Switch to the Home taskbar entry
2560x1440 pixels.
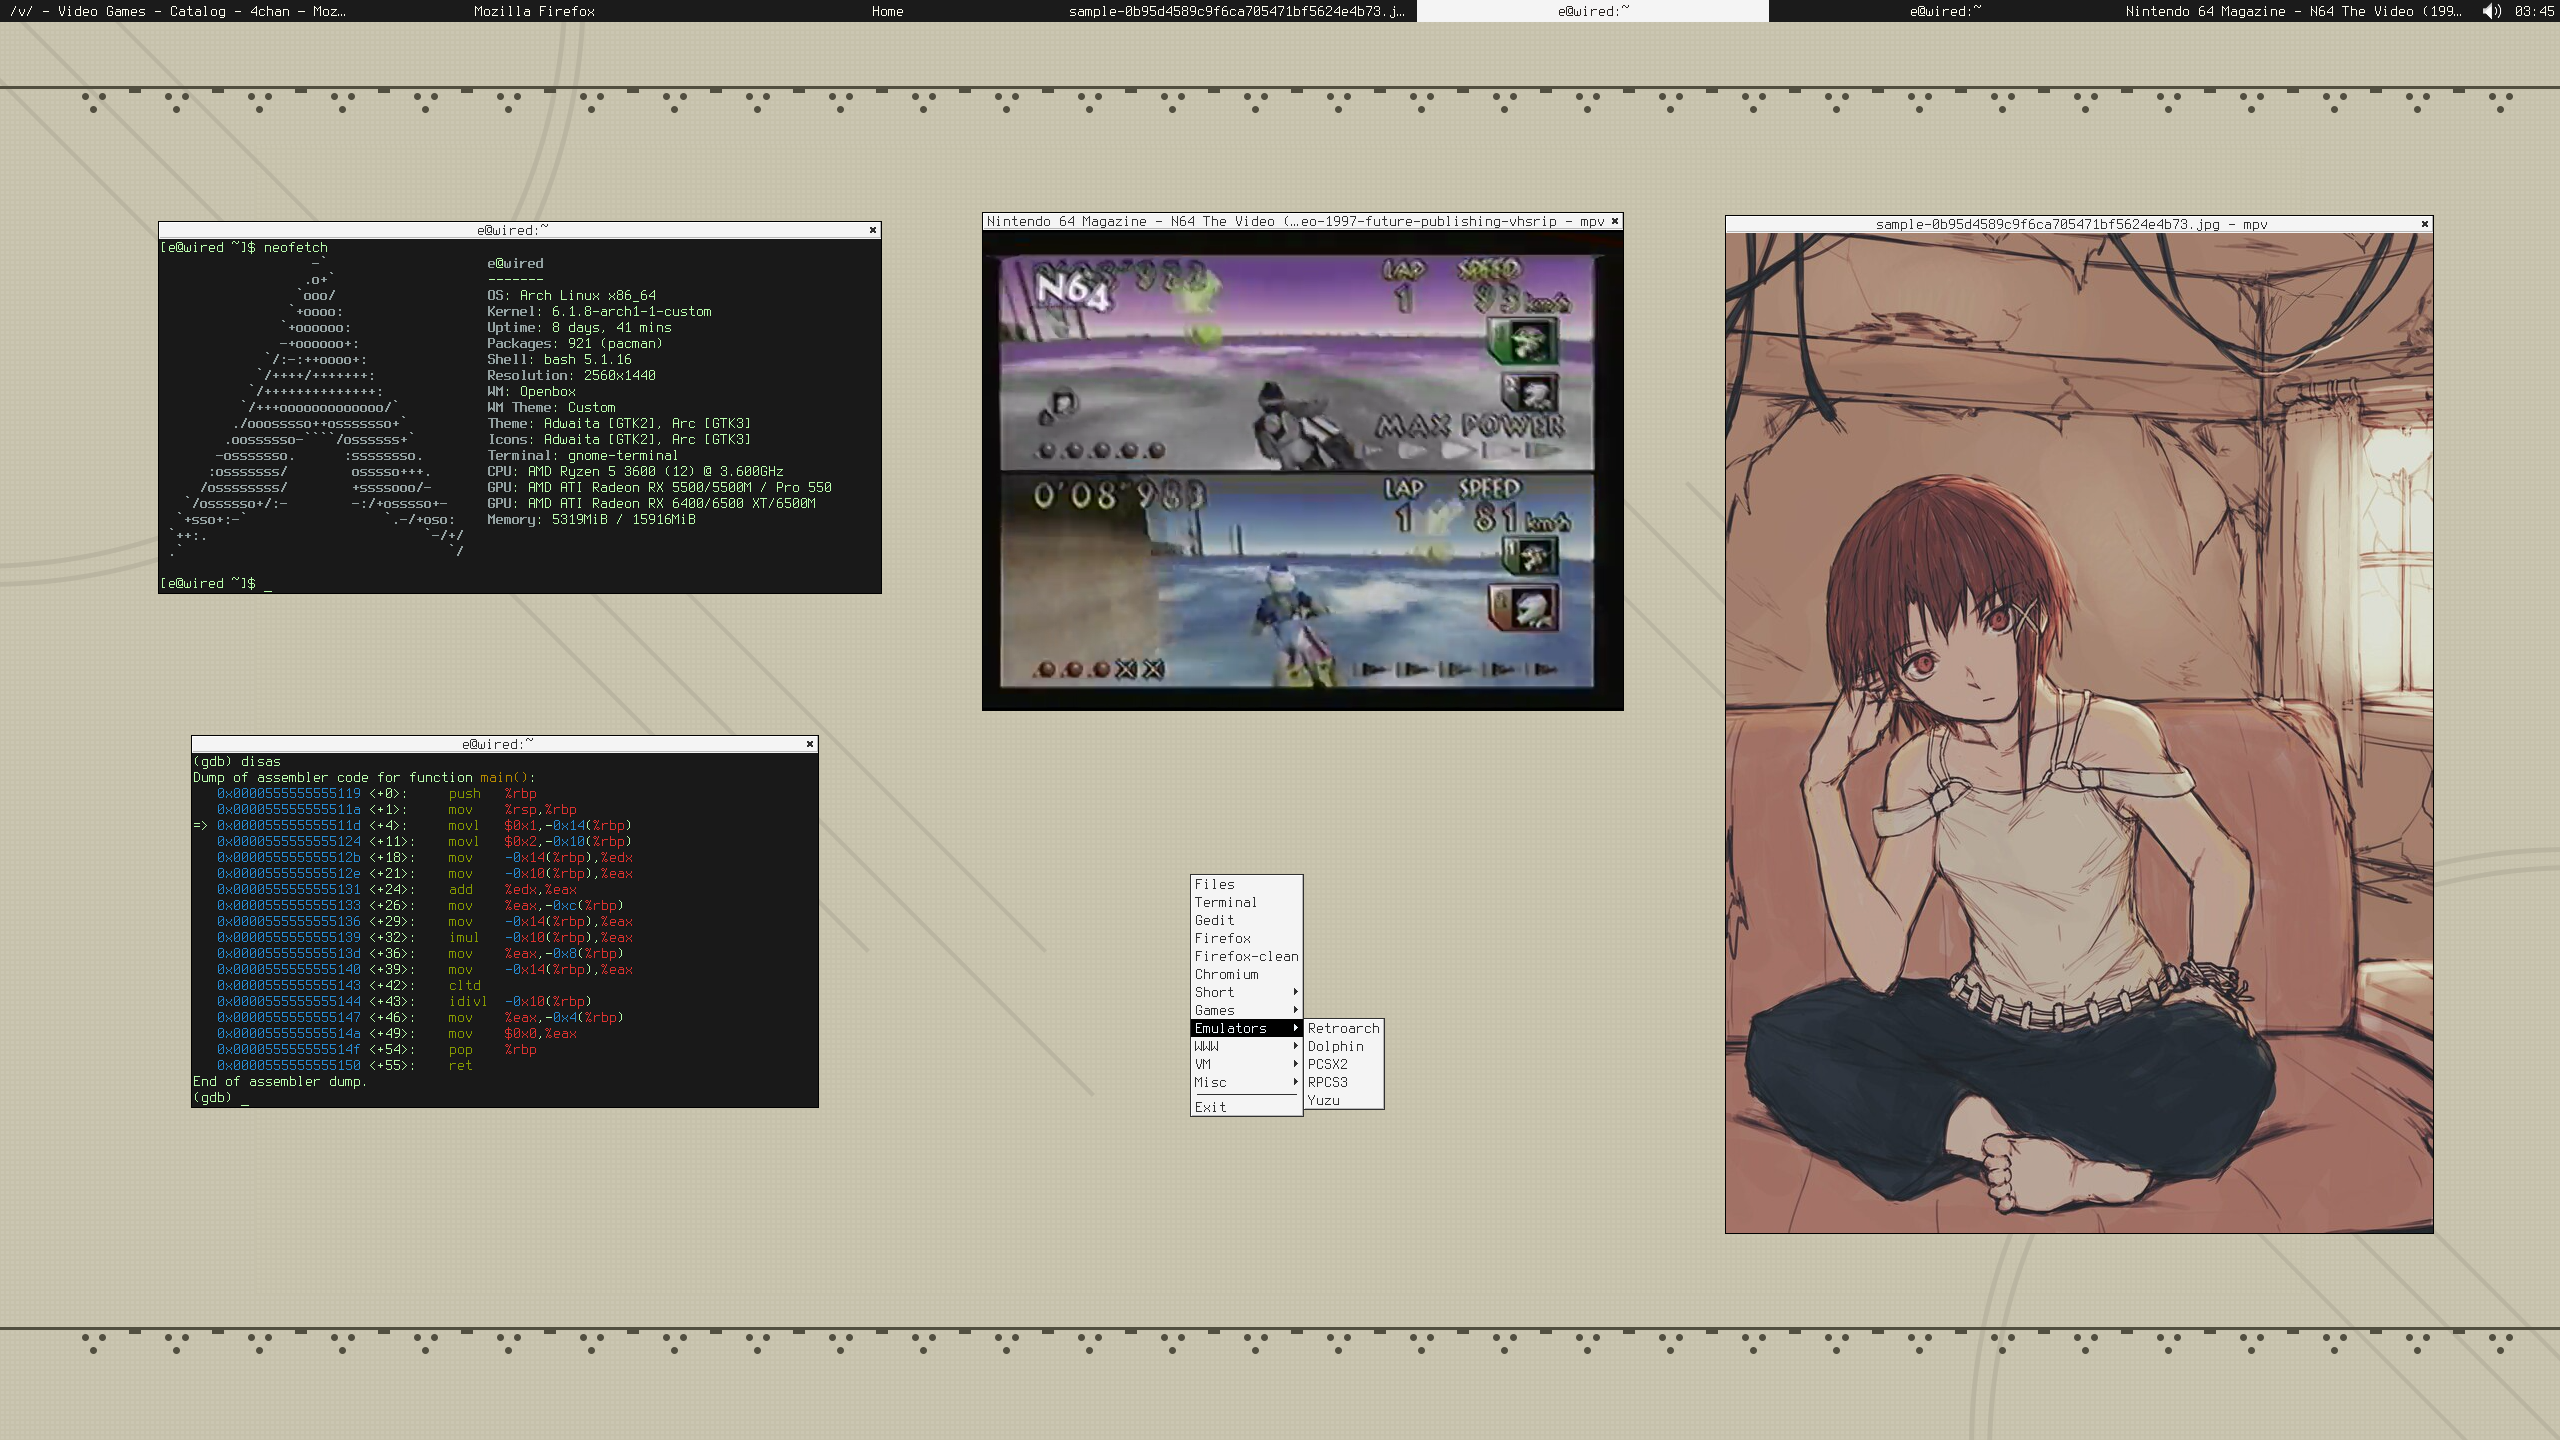pyautogui.click(x=887, y=11)
